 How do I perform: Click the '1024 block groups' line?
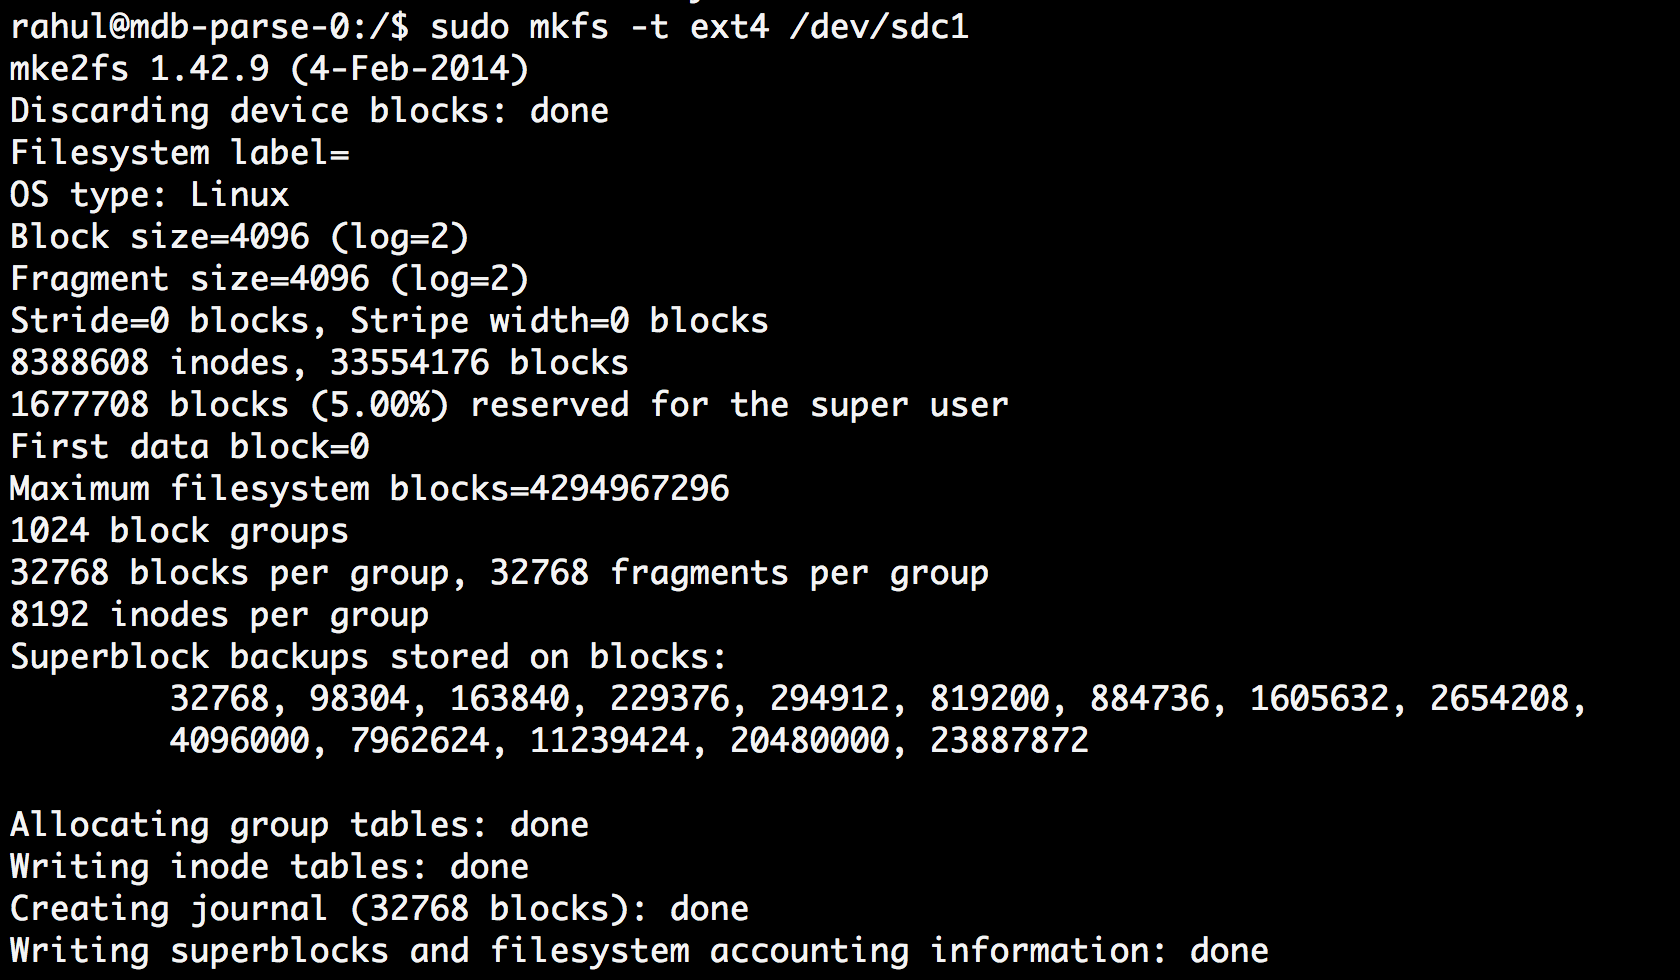179,531
